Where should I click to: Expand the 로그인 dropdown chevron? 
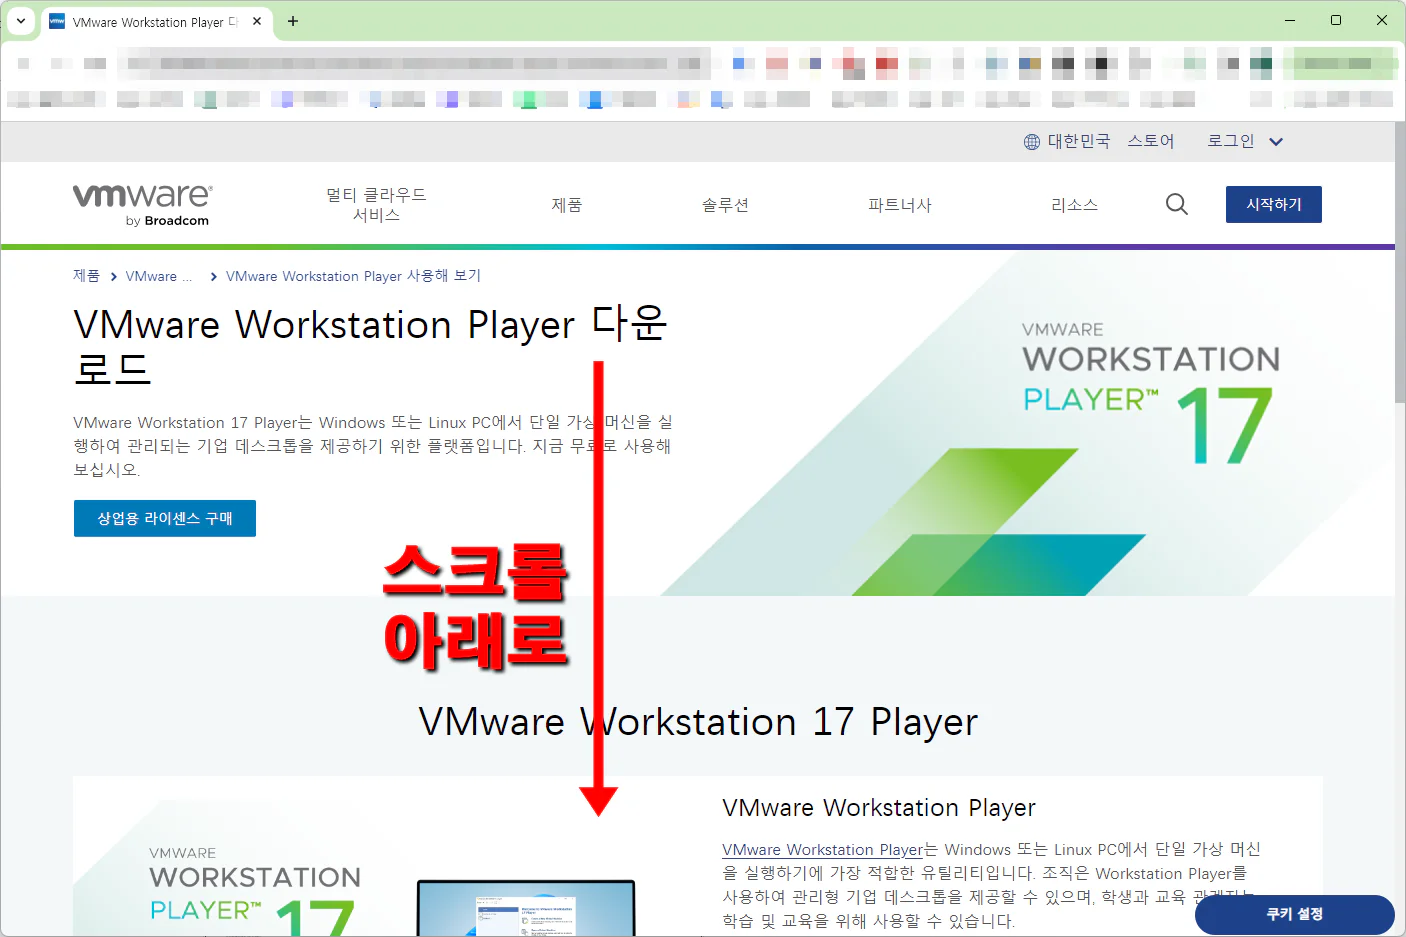pyautogui.click(x=1276, y=141)
